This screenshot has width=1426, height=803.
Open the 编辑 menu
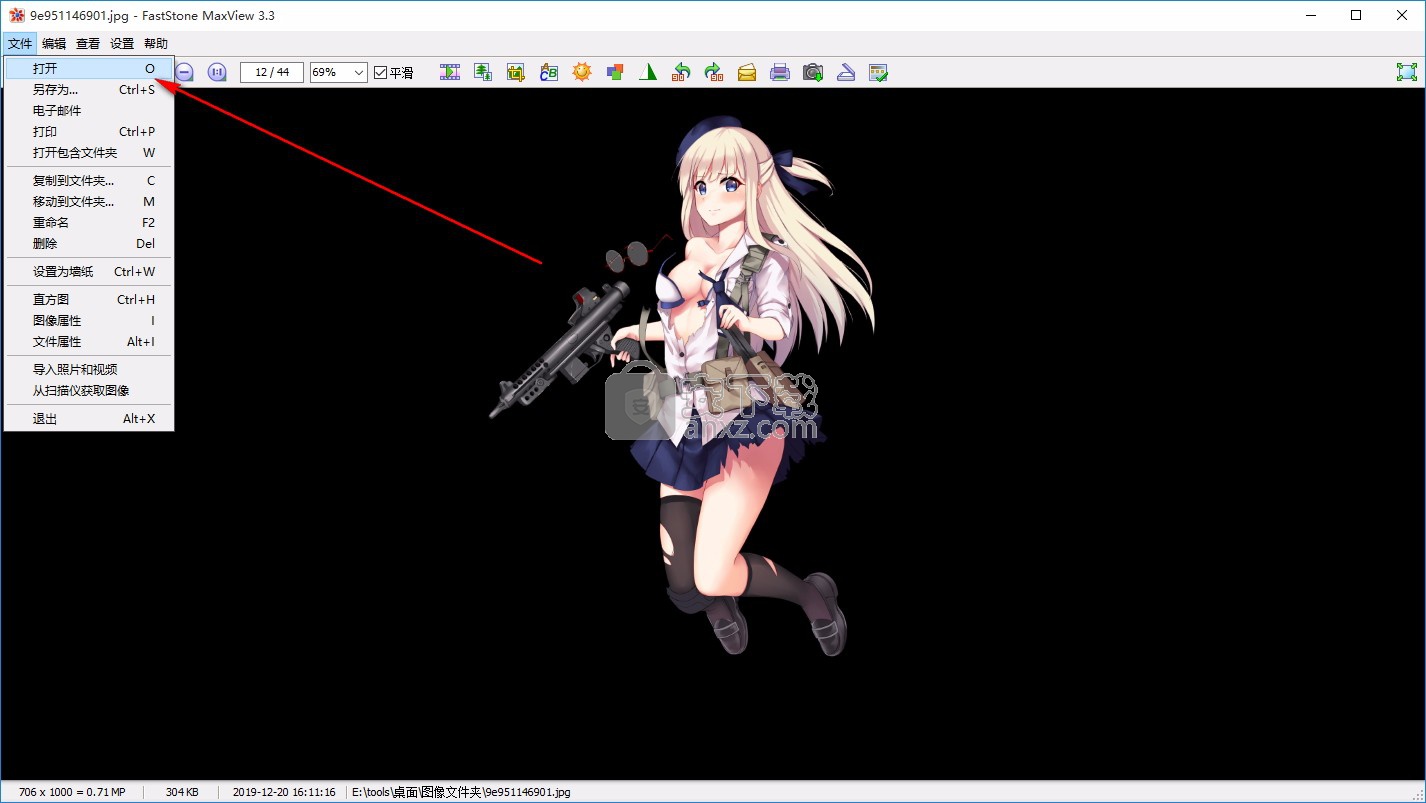(x=54, y=44)
